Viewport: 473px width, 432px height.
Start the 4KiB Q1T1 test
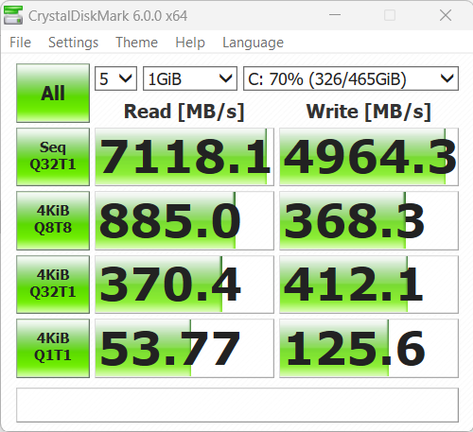[x=53, y=348]
